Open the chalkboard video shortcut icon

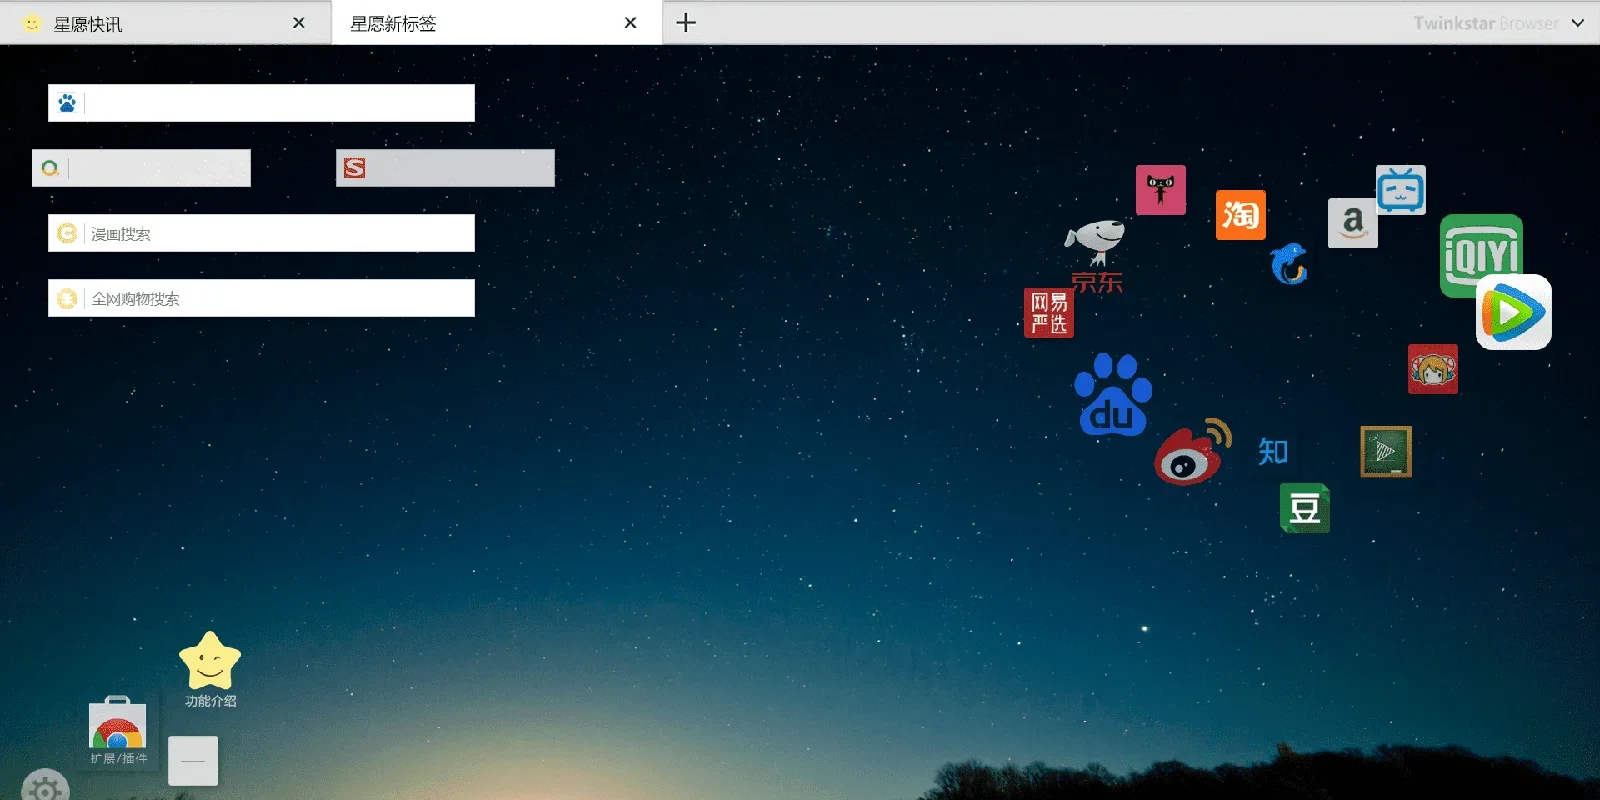[1386, 451]
